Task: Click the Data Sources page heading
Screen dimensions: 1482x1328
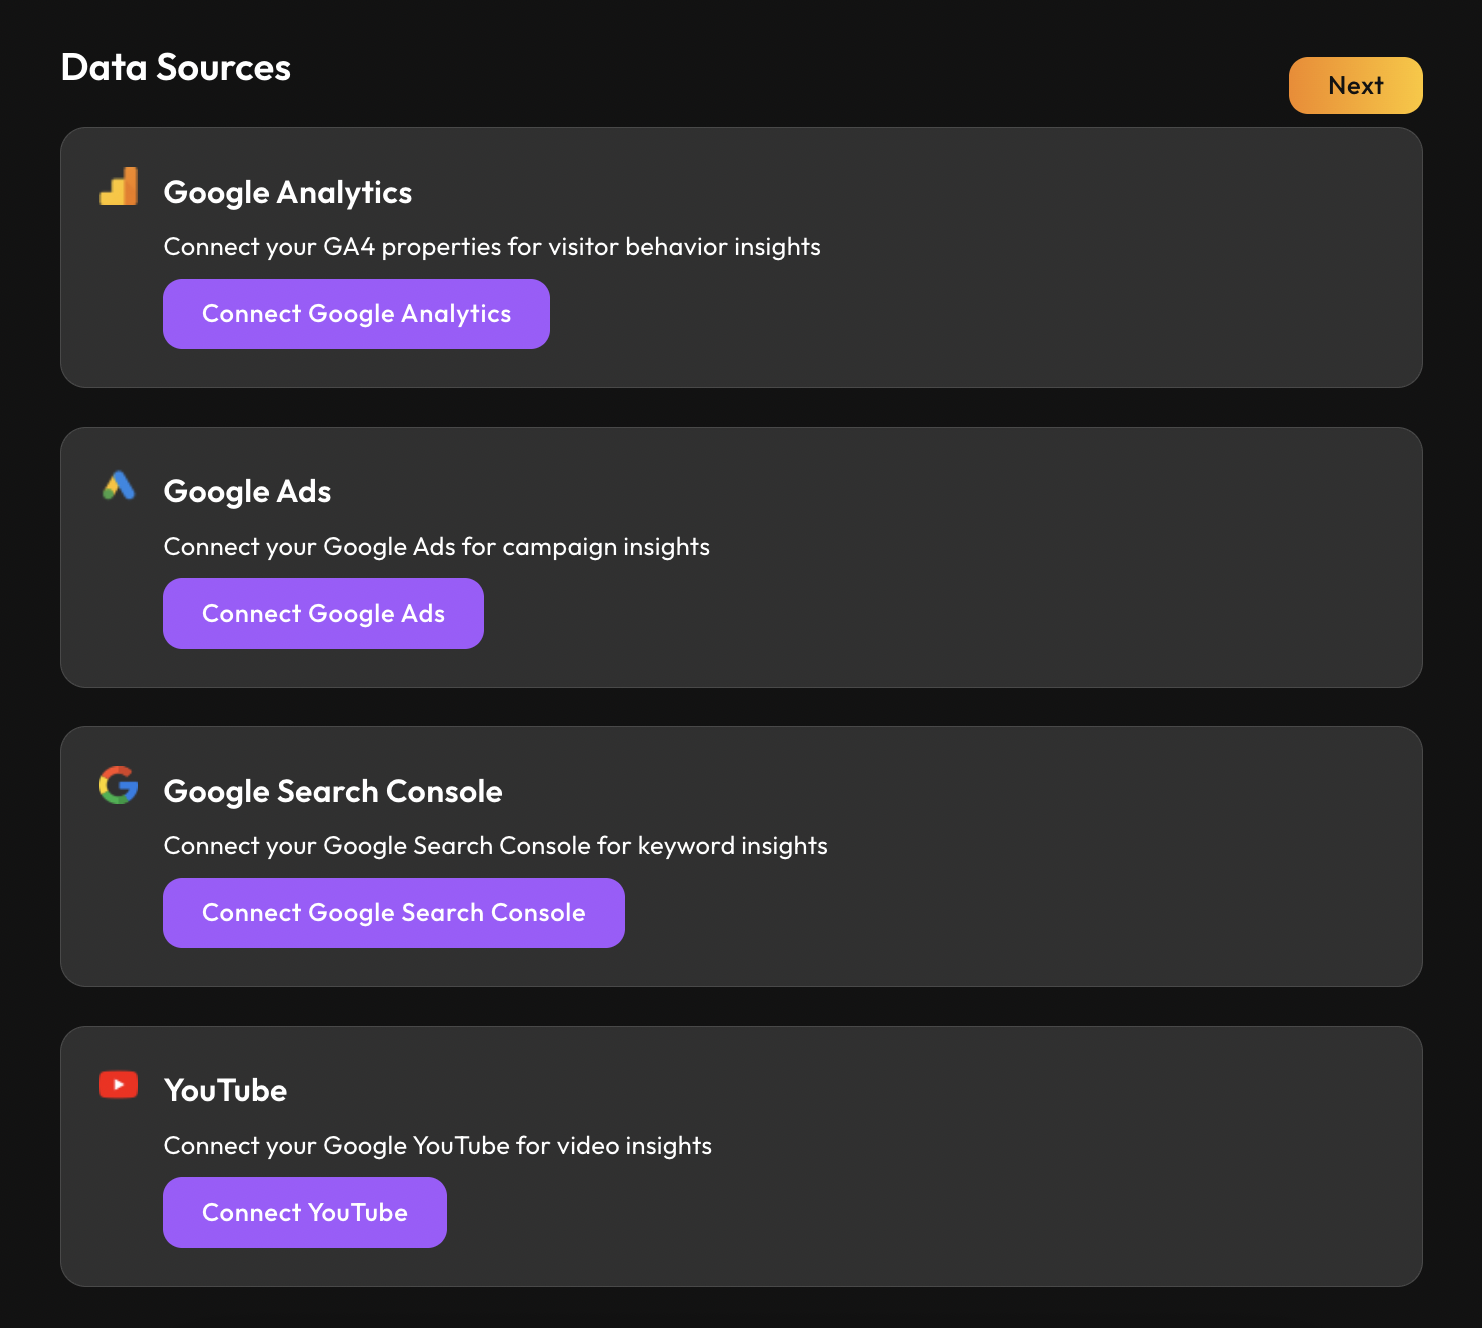Action: [175, 68]
